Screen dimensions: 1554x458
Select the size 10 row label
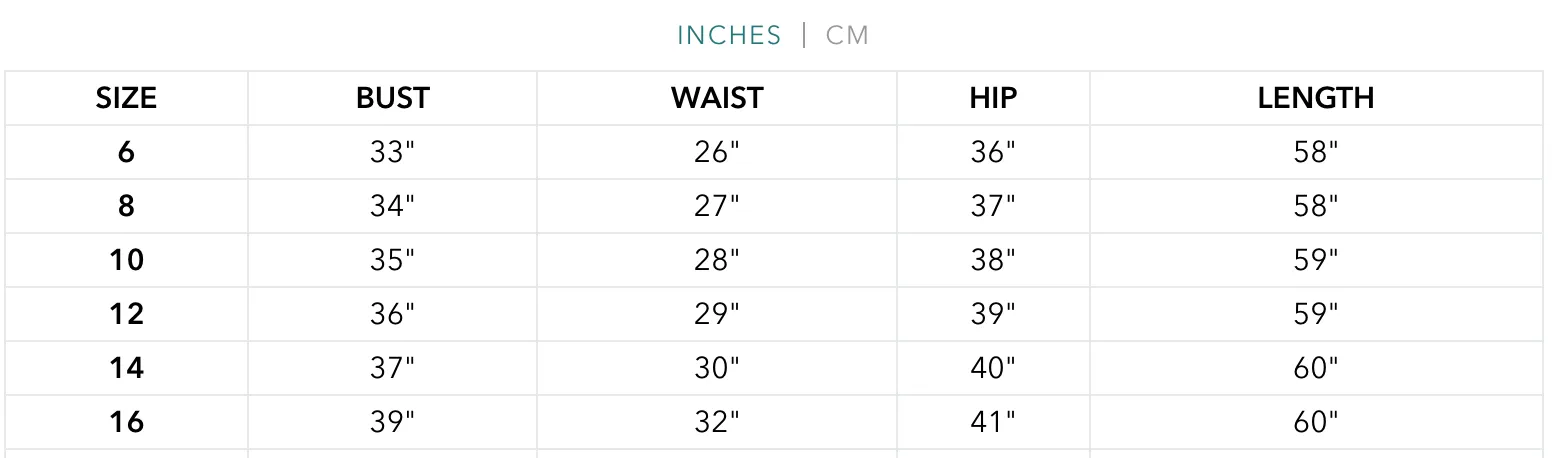point(126,260)
